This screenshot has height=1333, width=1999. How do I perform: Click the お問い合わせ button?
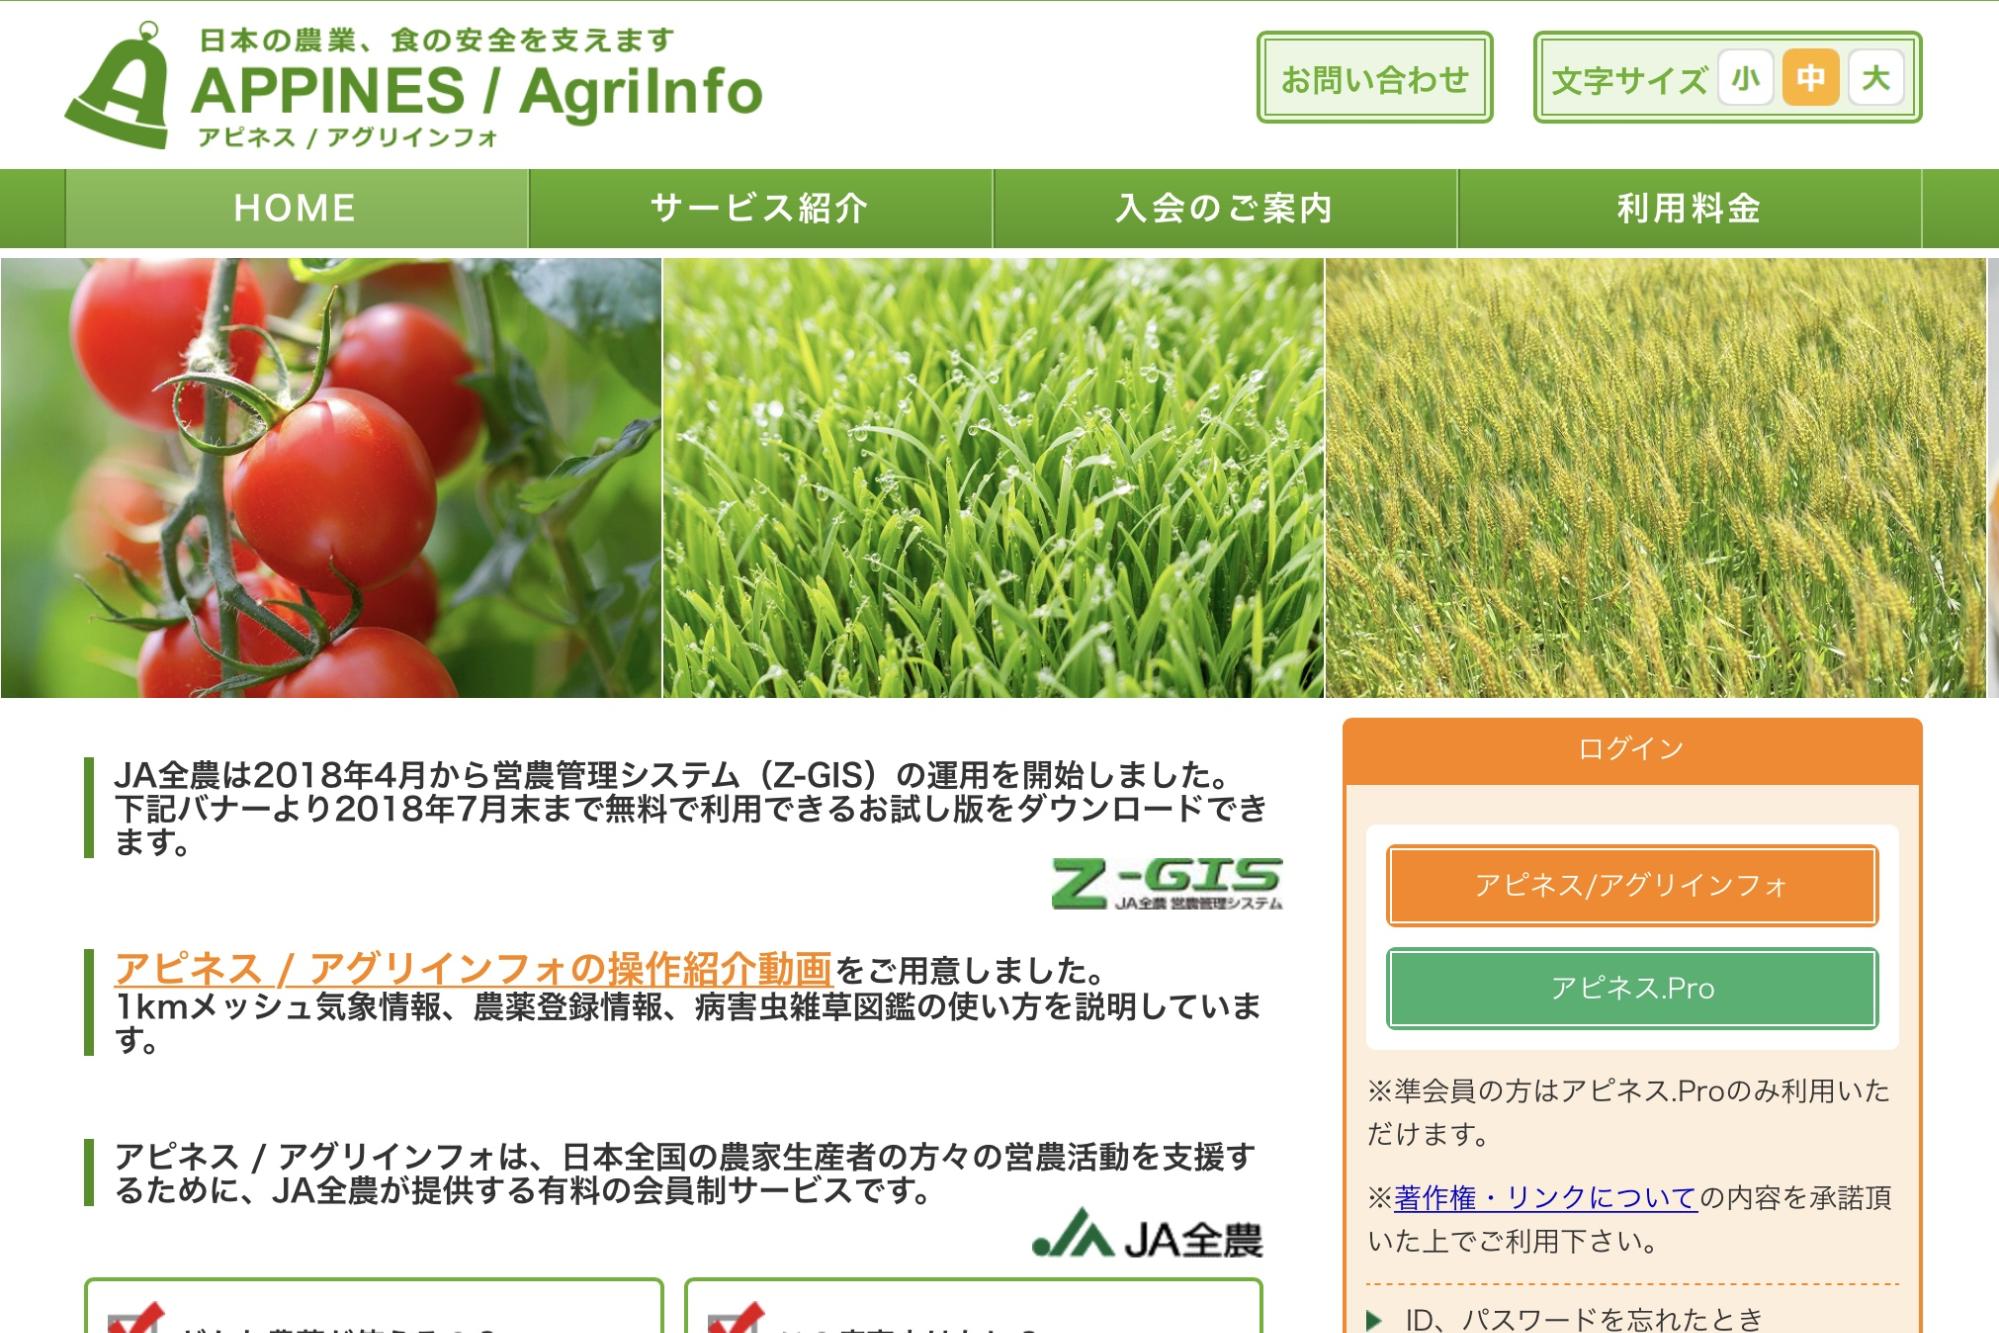[x=1374, y=78]
